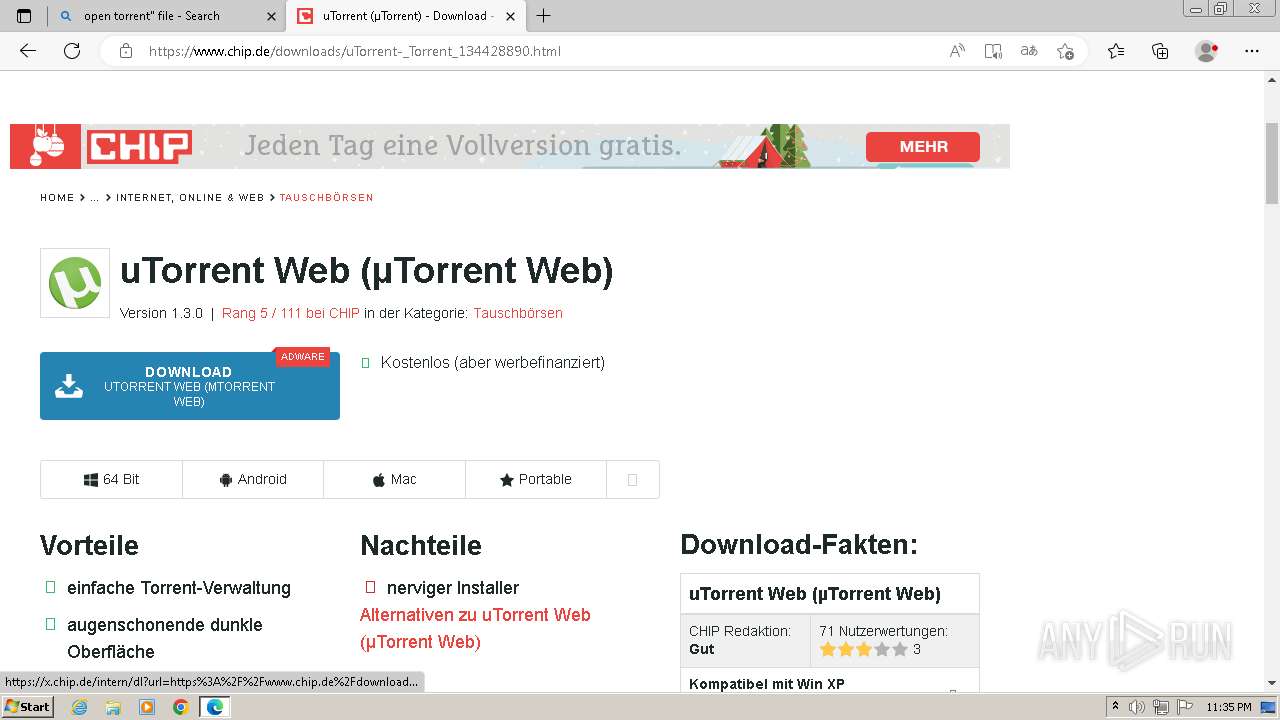This screenshot has width=1280, height=720.
Task: Open 'Alternativen zu uTorrent Web' link
Action: [475, 628]
